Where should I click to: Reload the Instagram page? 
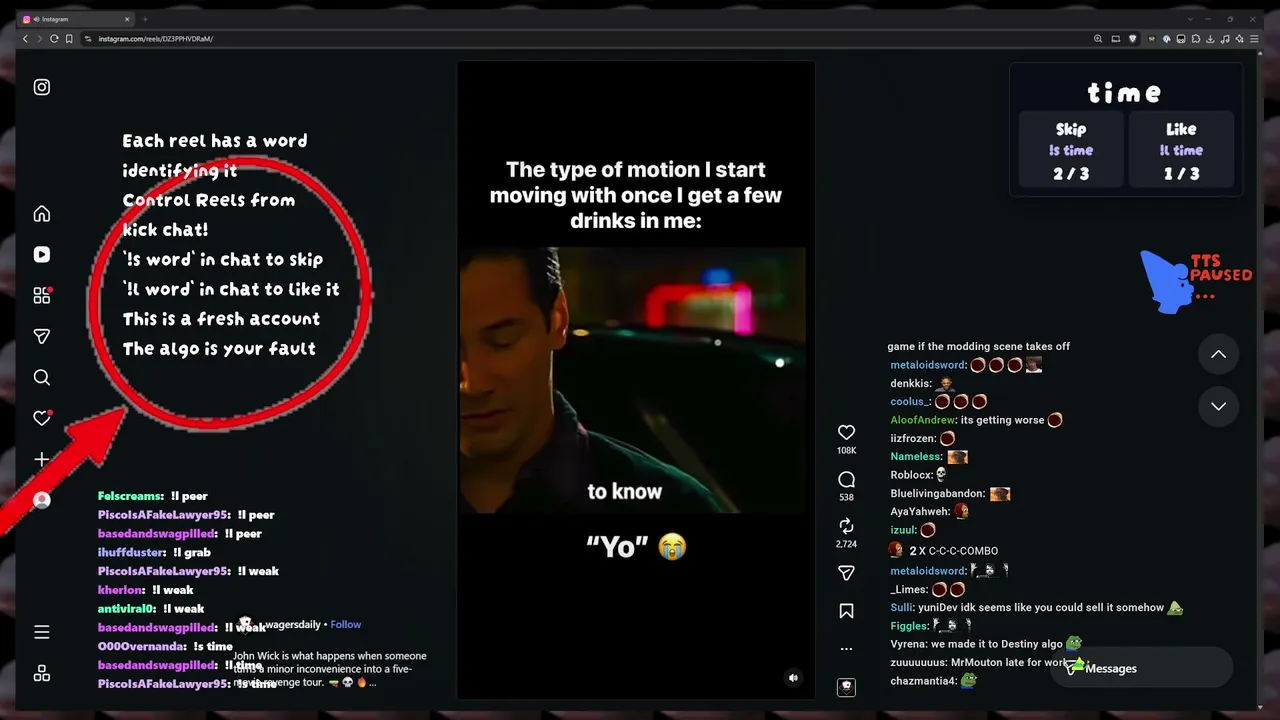54,39
